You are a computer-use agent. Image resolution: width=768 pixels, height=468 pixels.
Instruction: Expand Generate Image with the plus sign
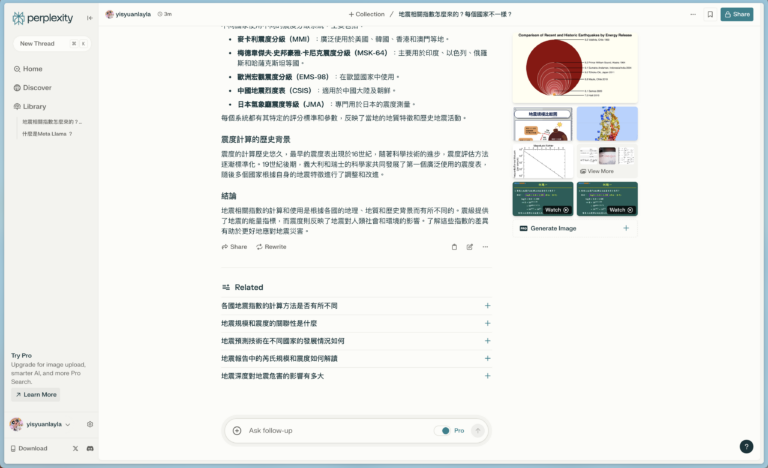tap(626, 228)
